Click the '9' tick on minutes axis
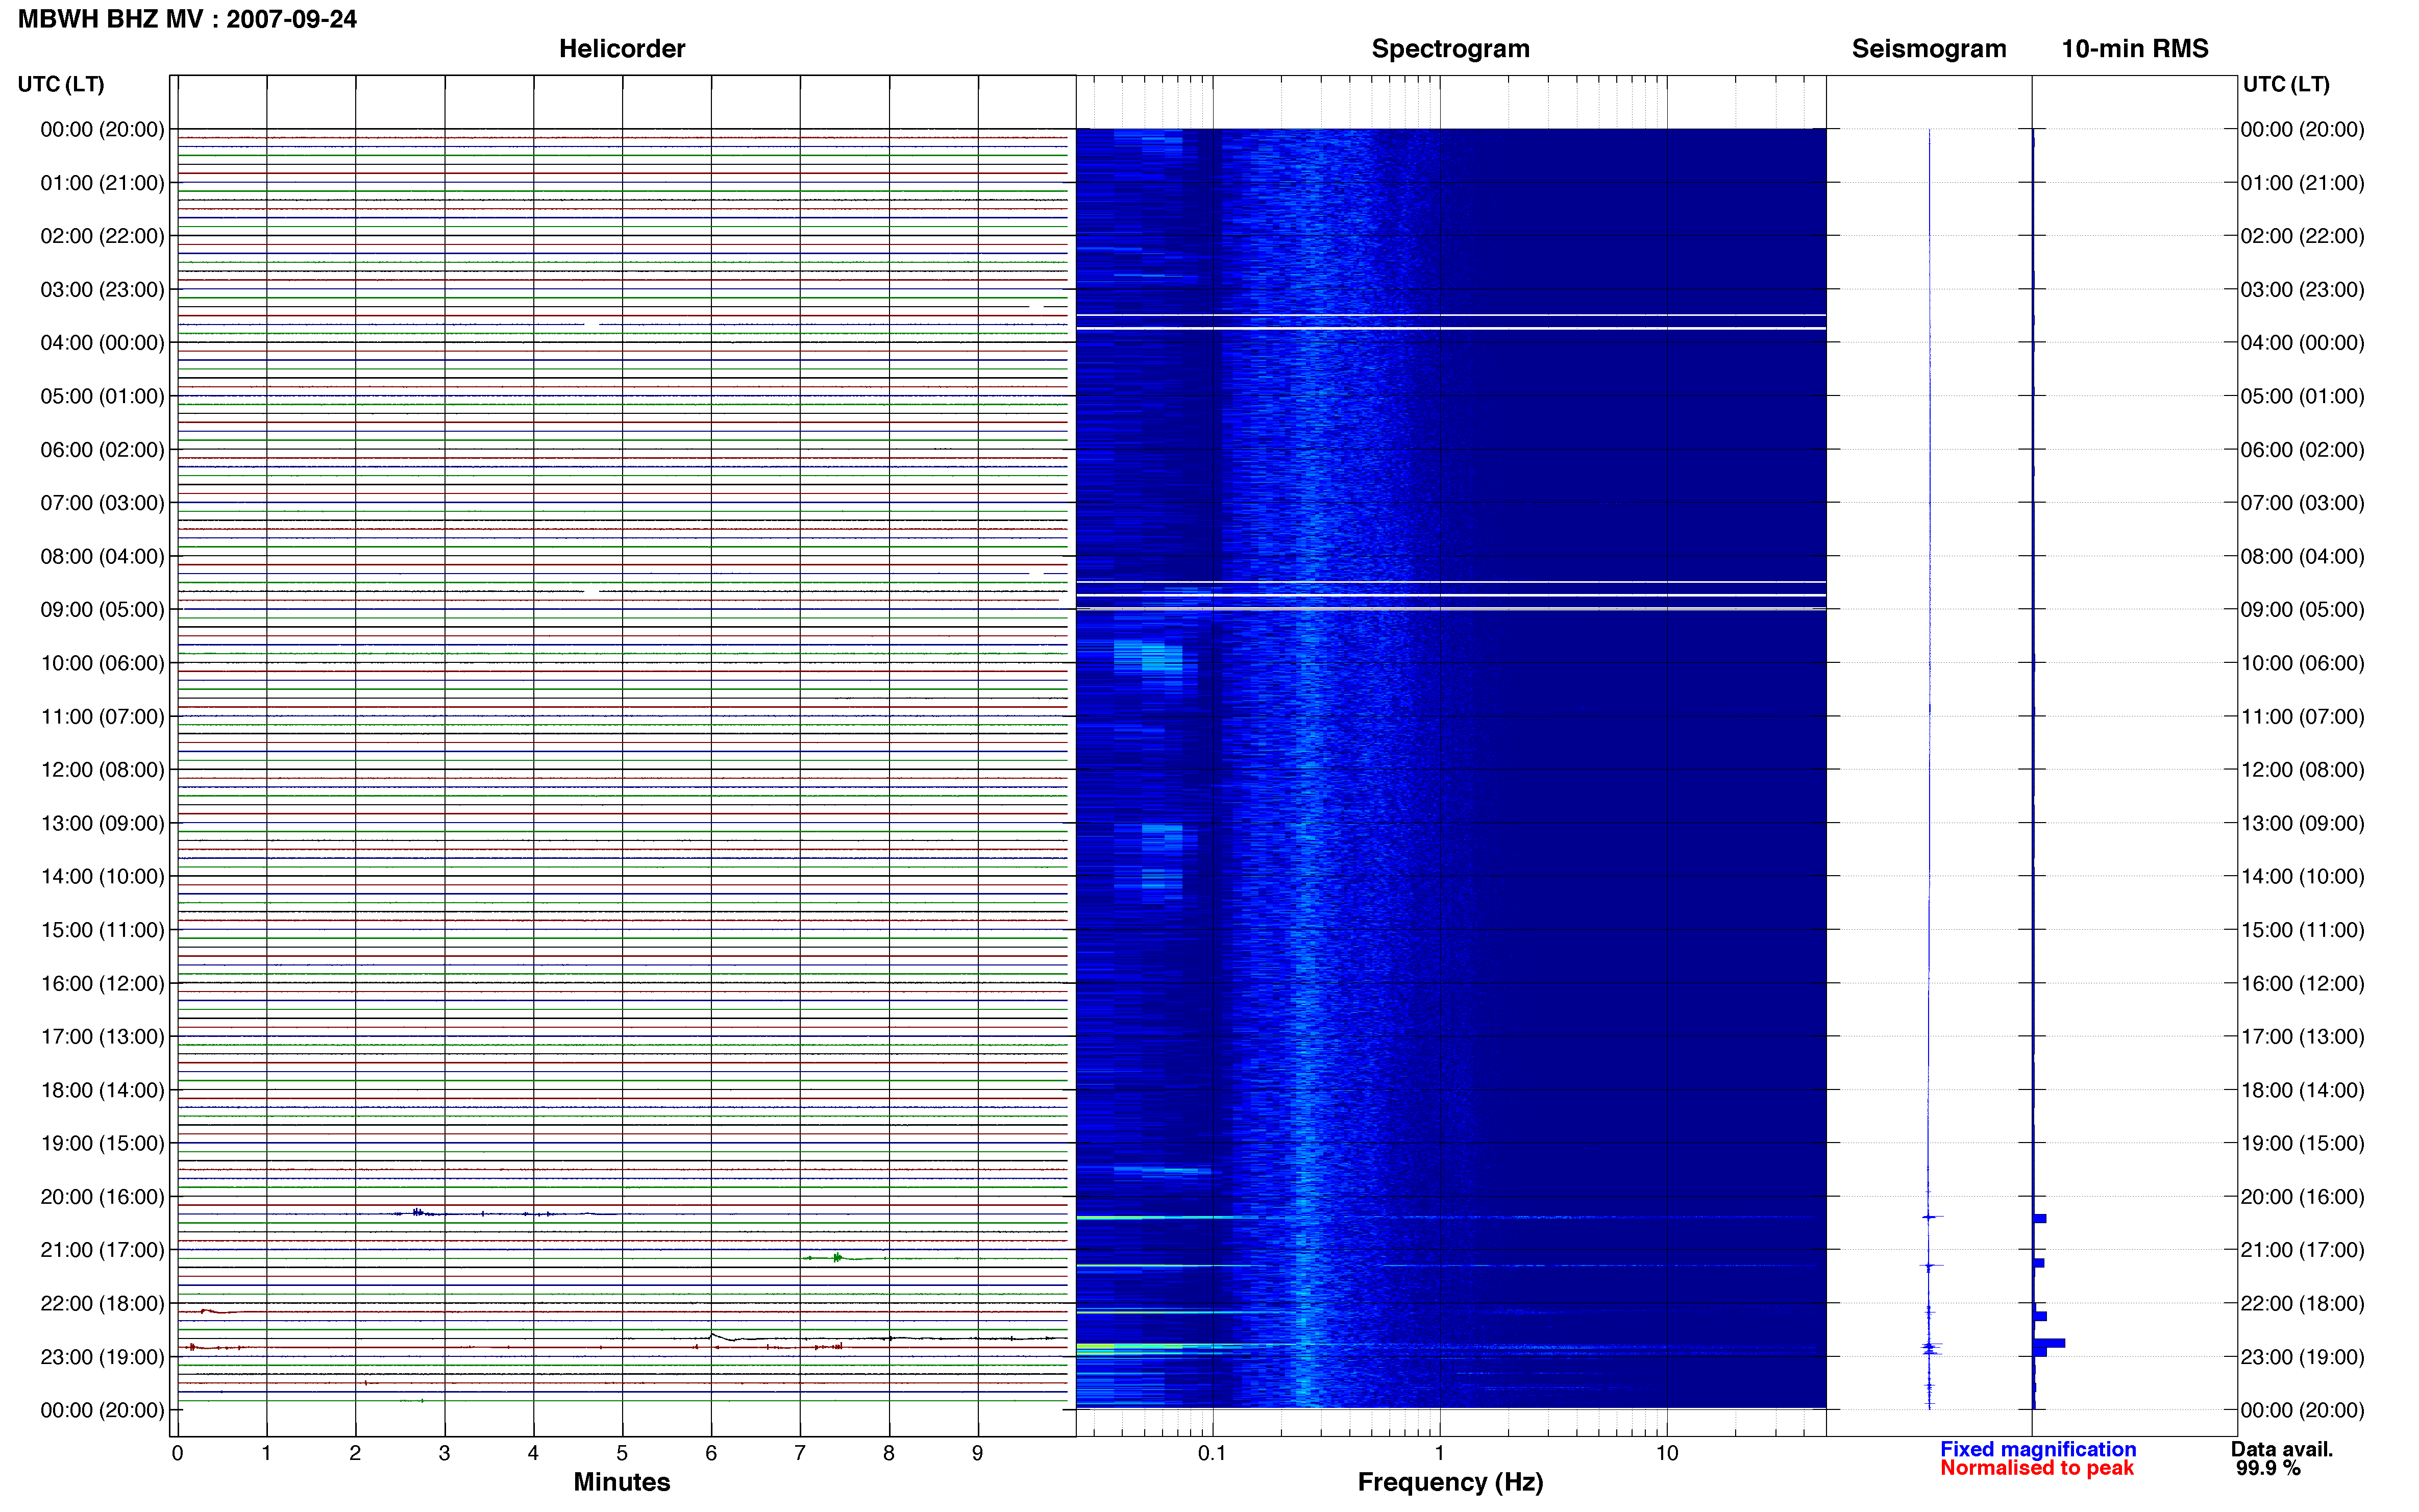This screenshot has width=2419, height=1512. tap(977, 1453)
